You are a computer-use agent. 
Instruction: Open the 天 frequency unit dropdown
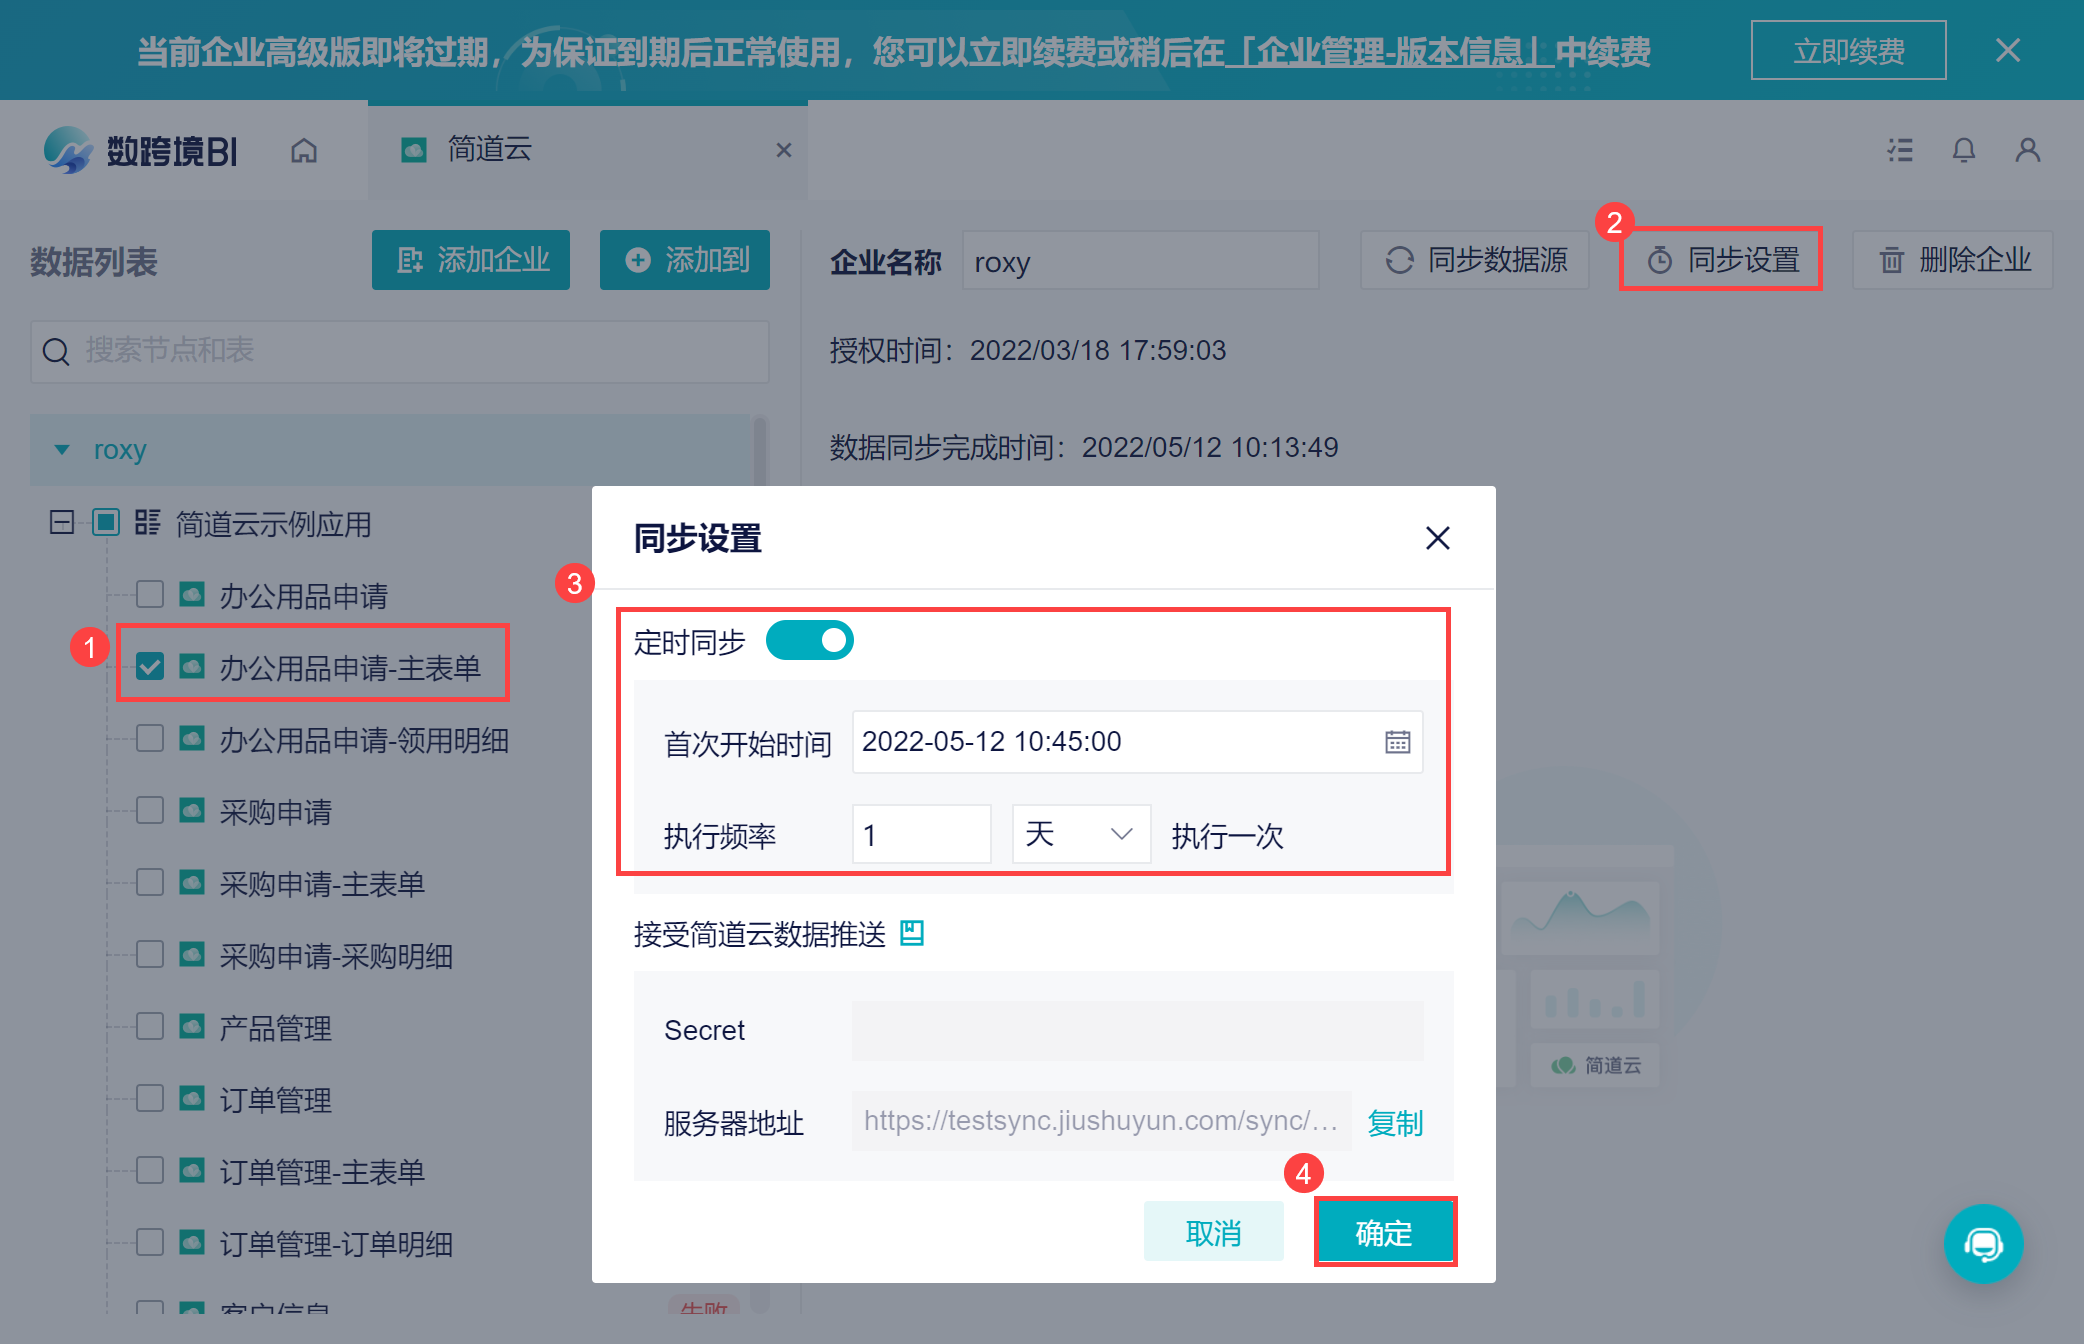[x=1081, y=834]
